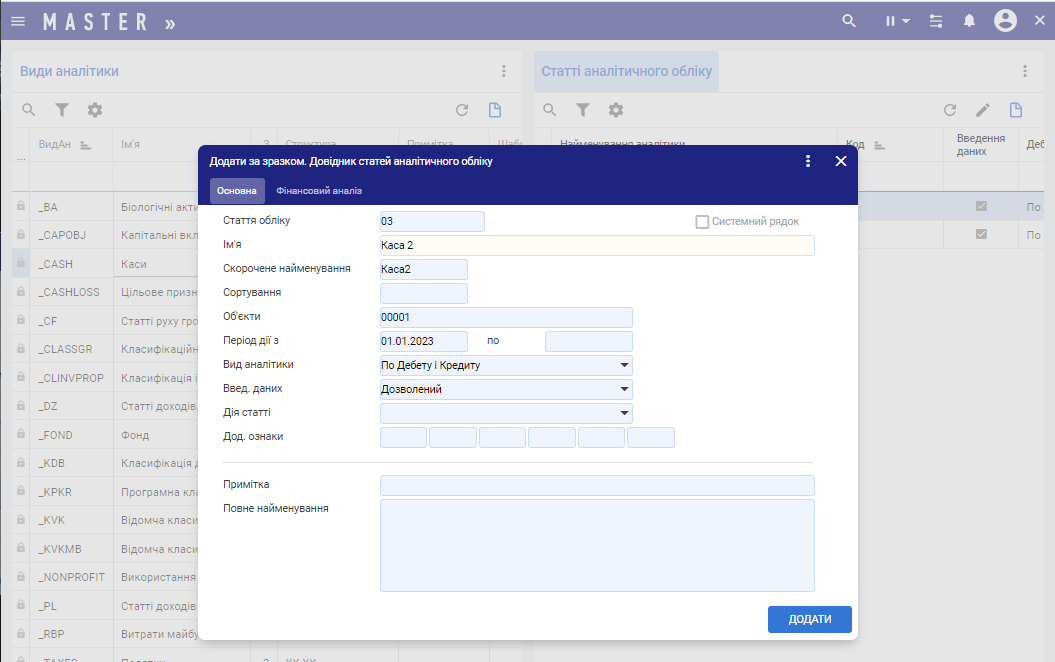Open dialog three-dot options menu
The height and width of the screenshot is (662, 1055).
tap(808, 161)
